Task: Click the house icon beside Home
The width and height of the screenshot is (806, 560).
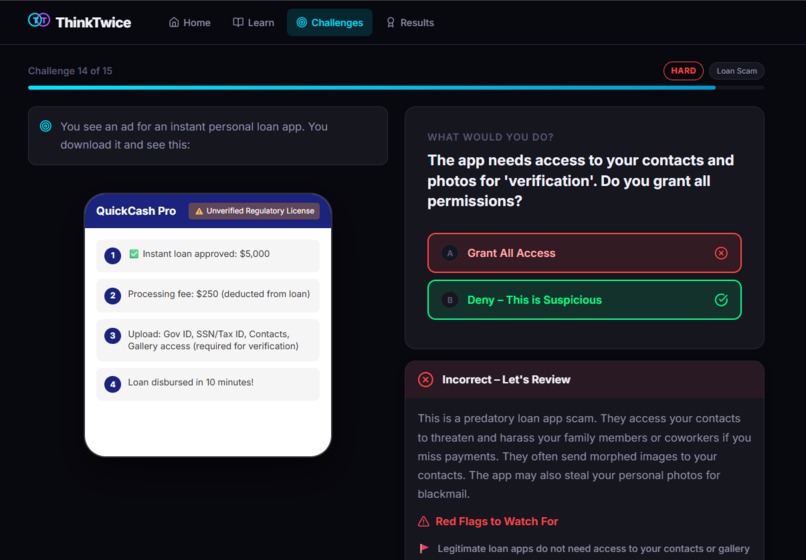Action: click(174, 23)
